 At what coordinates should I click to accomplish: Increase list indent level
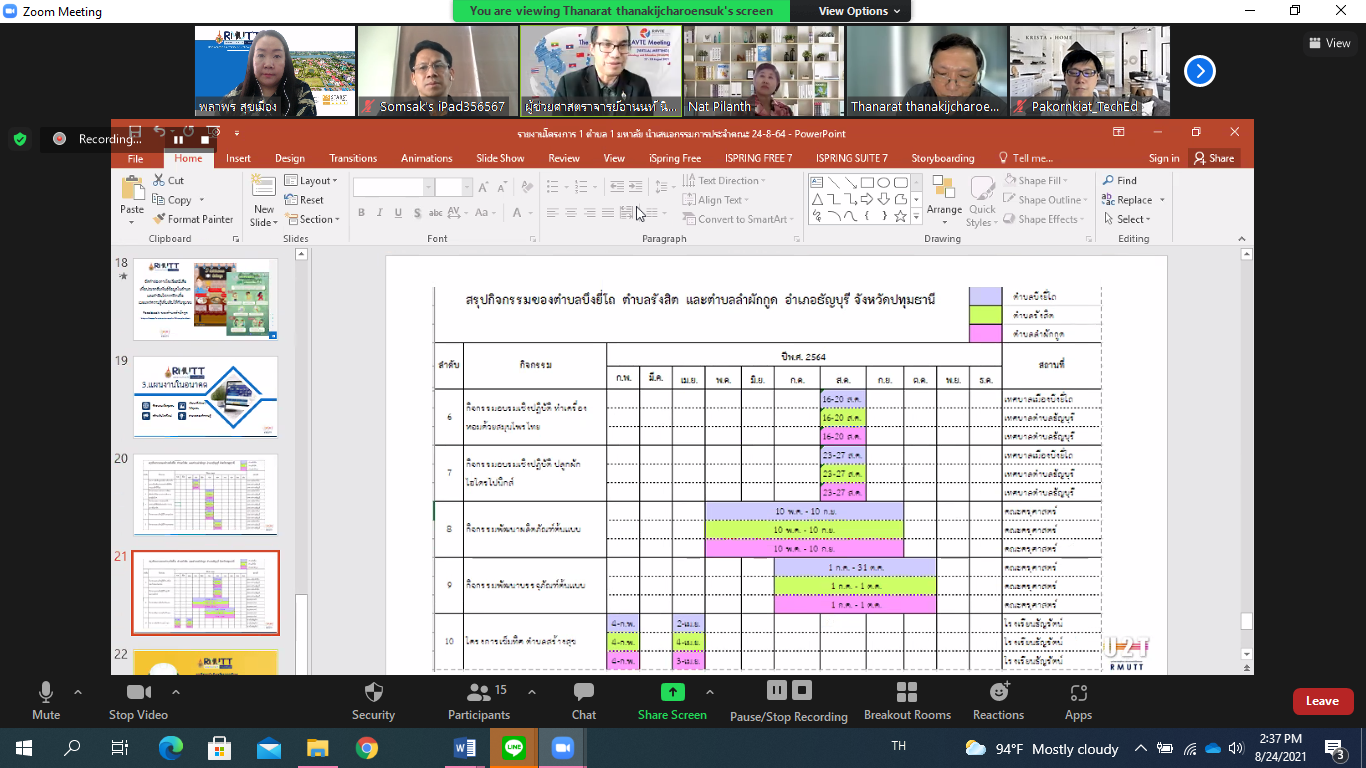click(637, 187)
